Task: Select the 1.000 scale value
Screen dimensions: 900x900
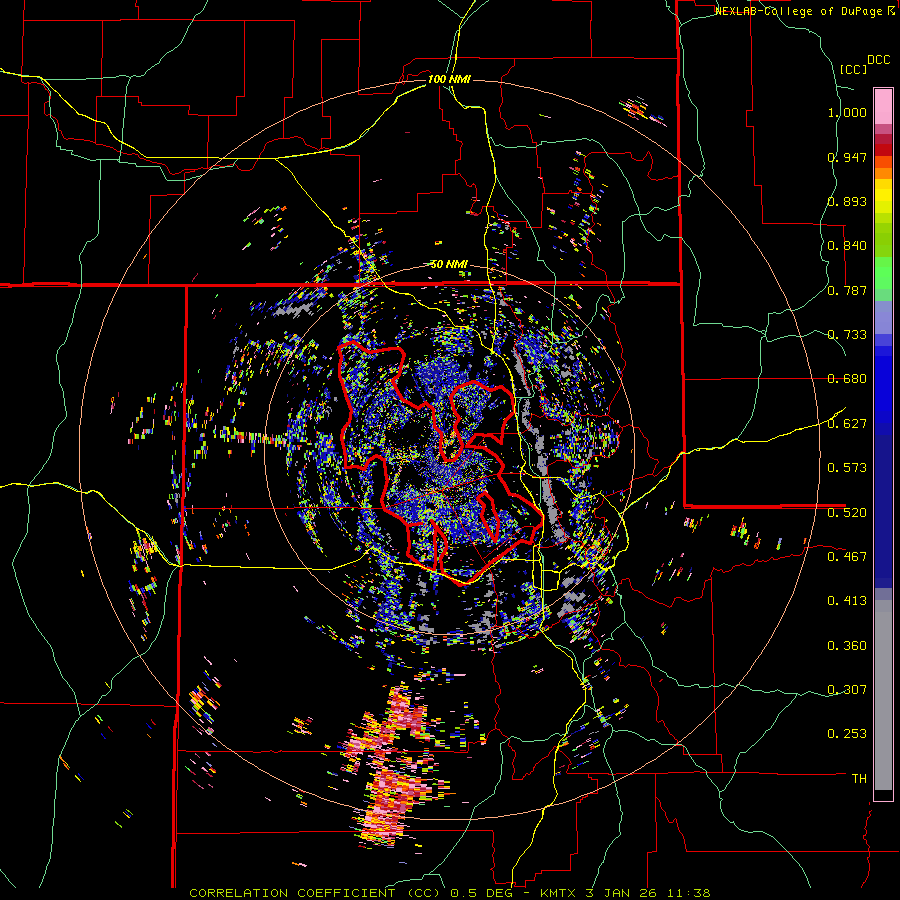Action: pos(847,112)
